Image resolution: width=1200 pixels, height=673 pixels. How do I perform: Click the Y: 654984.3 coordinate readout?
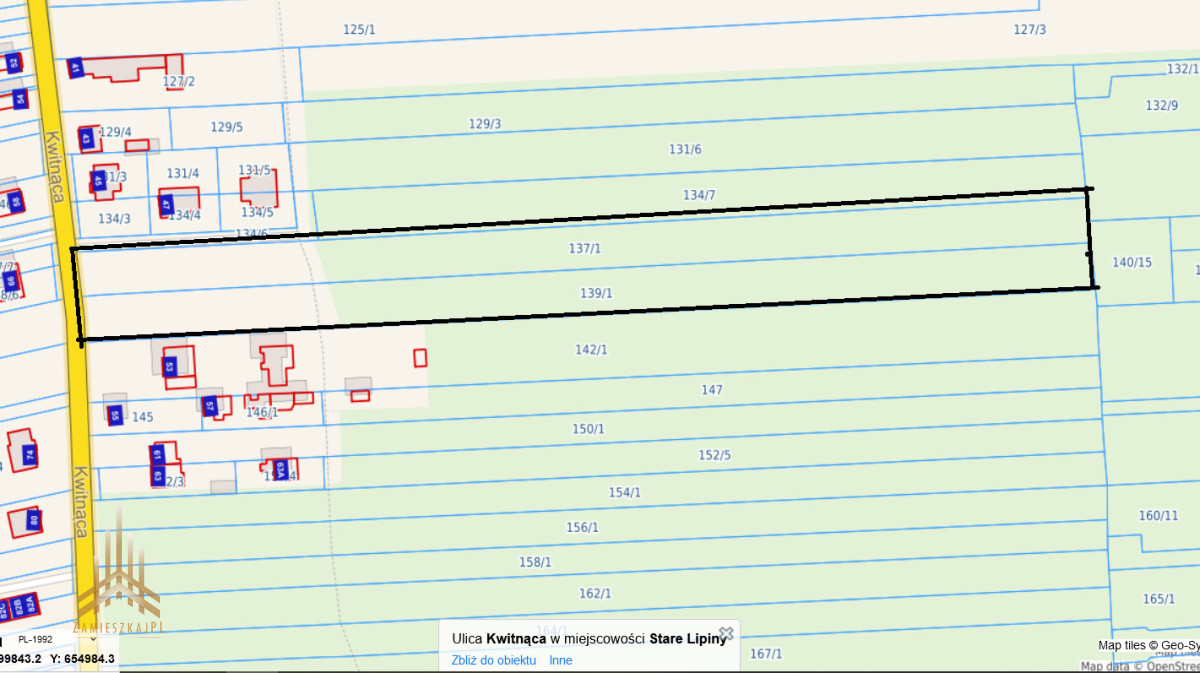(x=83, y=659)
